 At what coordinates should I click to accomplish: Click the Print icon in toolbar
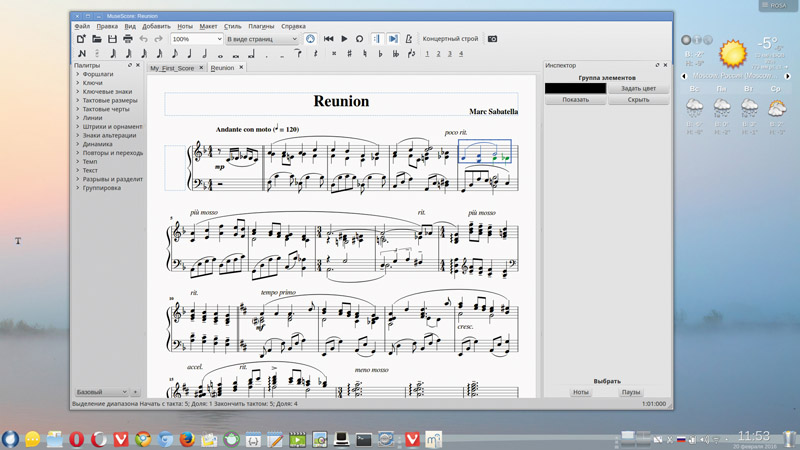click(x=128, y=39)
